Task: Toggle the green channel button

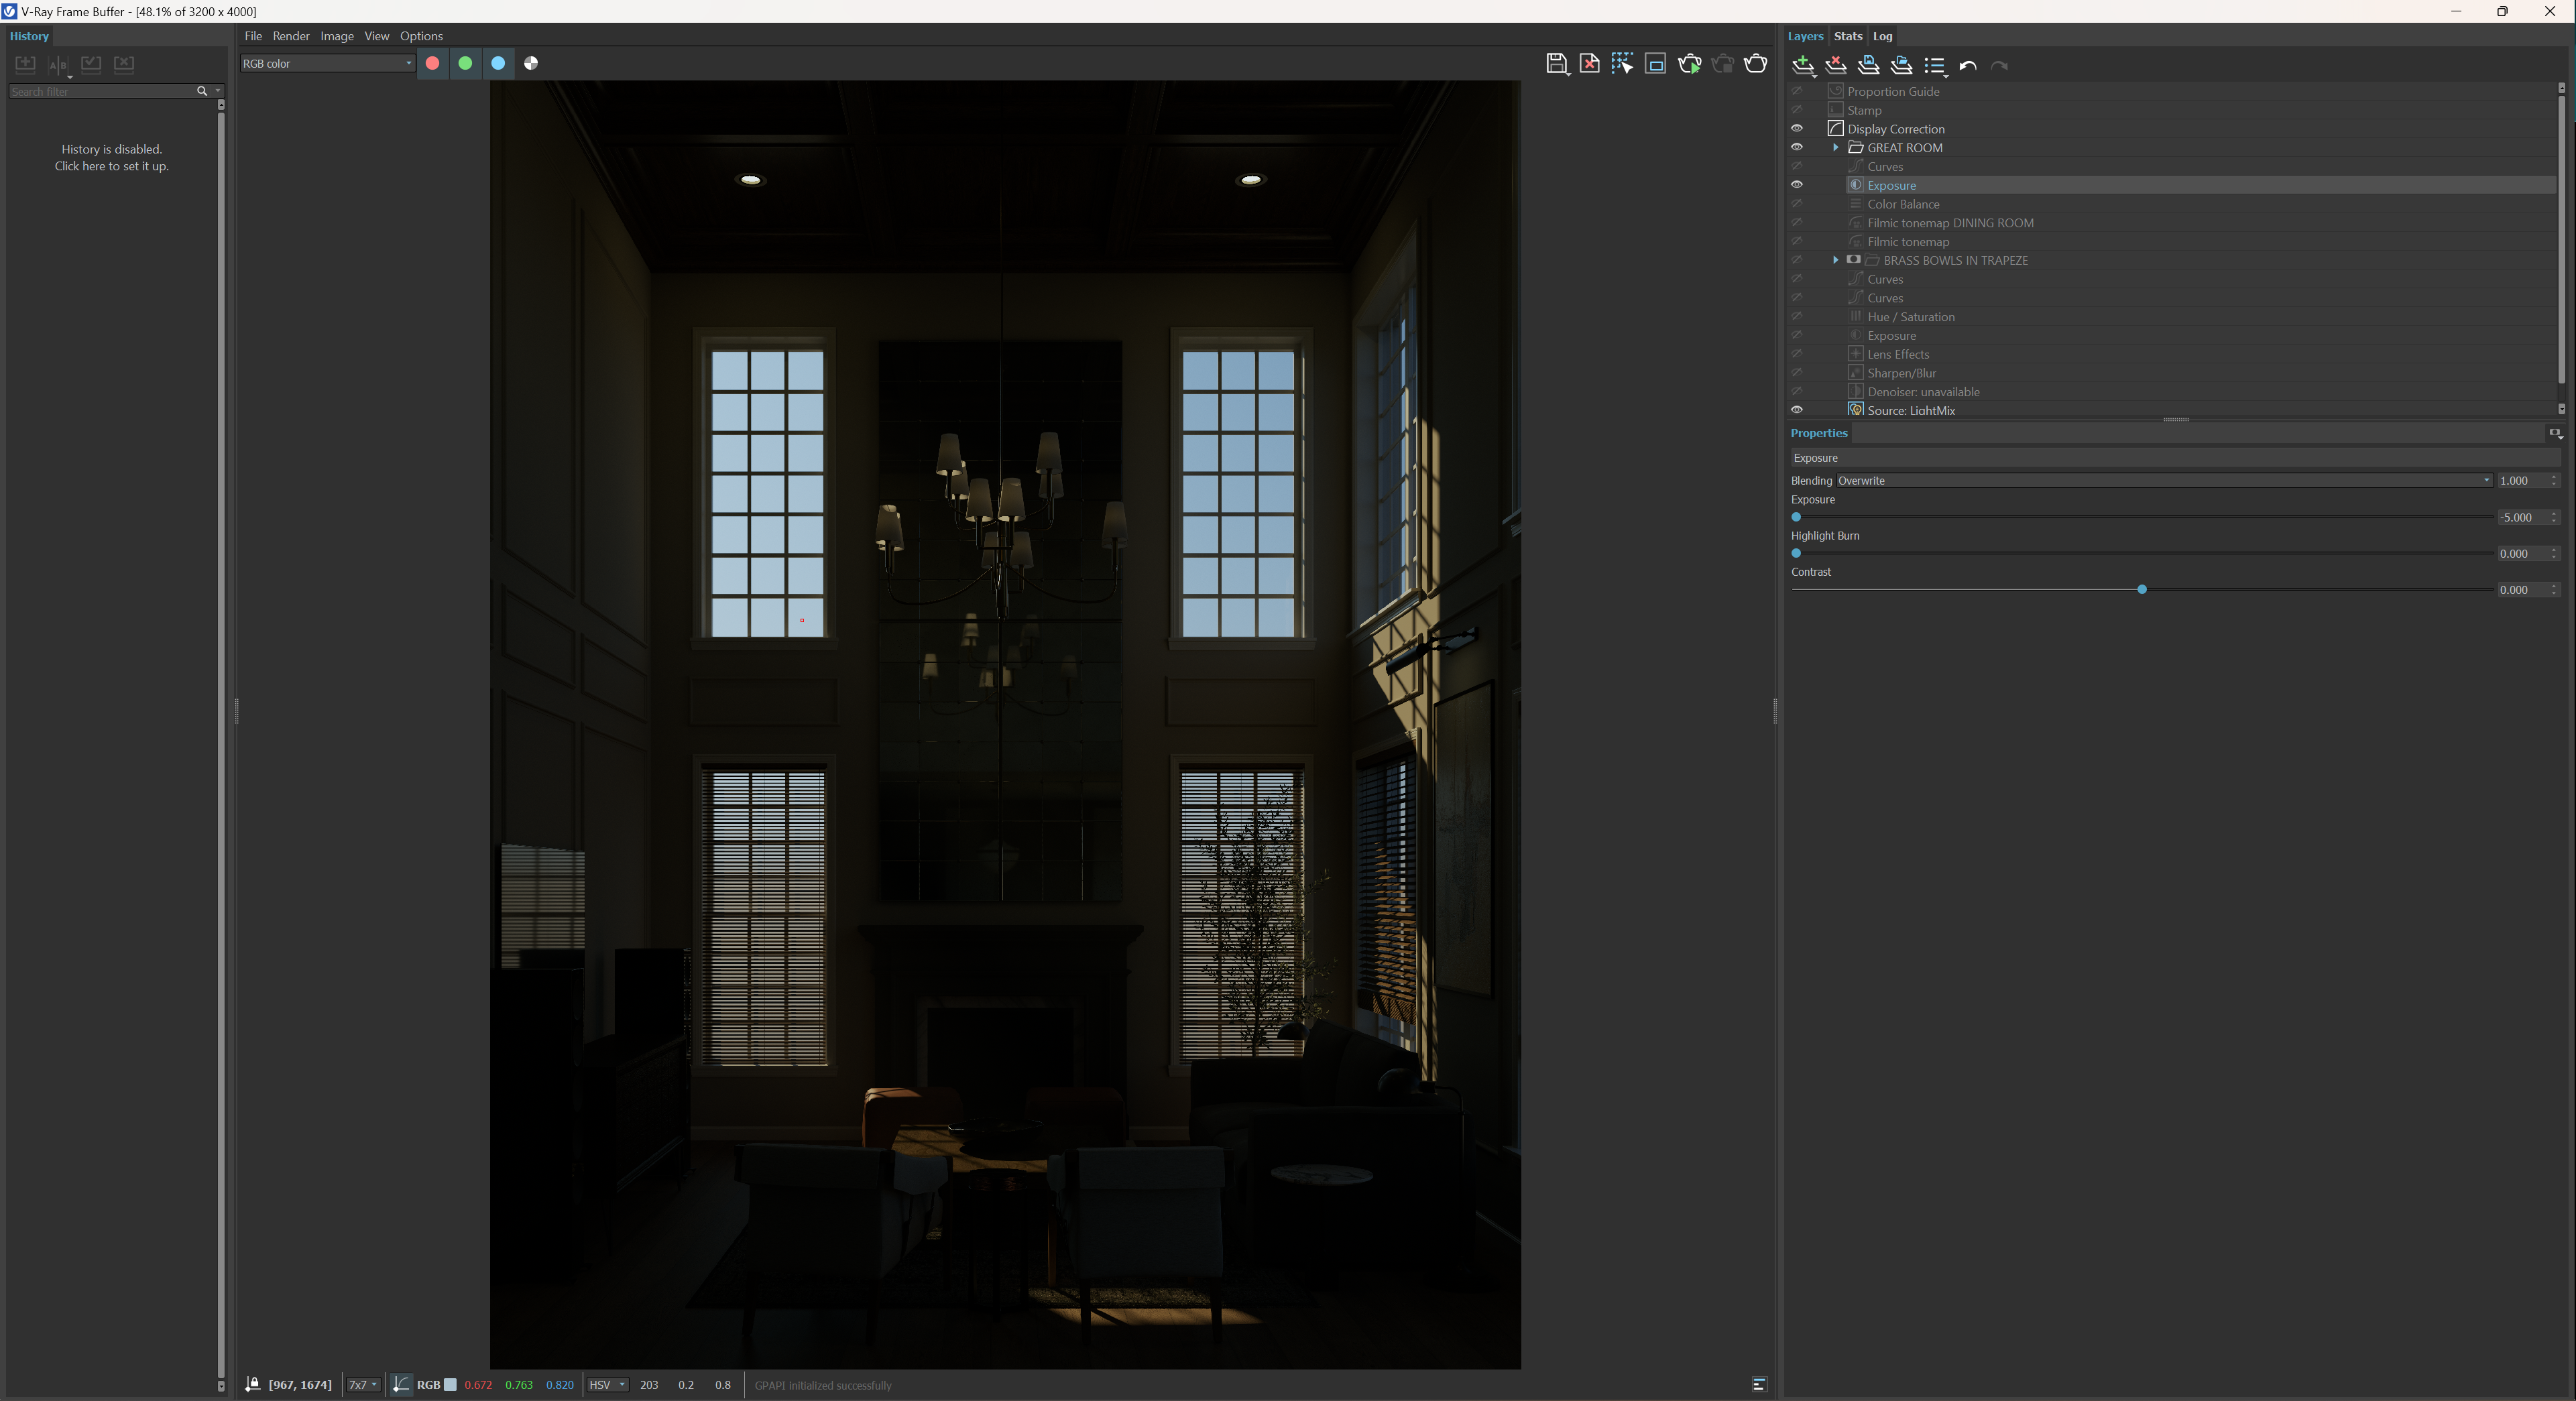Action: point(465,63)
